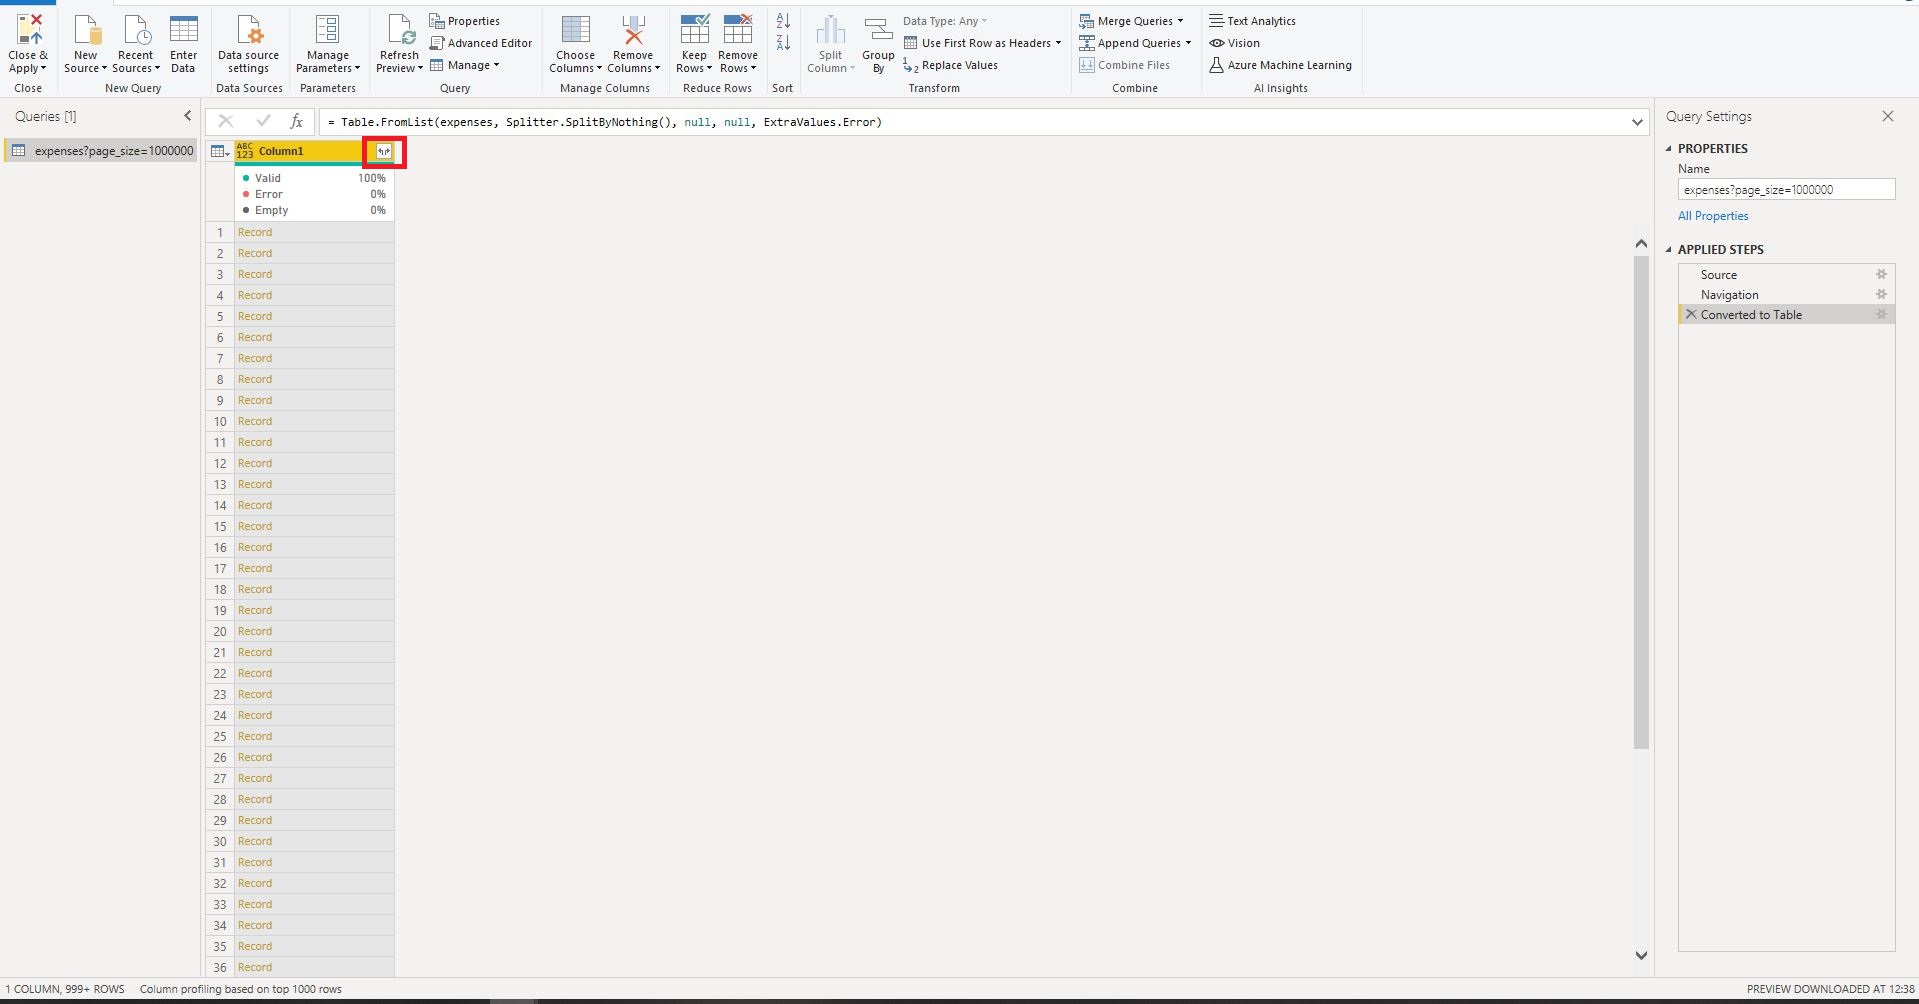Open the Append Queries dropdown
Image resolution: width=1919 pixels, height=1004 pixels.
1135,43
